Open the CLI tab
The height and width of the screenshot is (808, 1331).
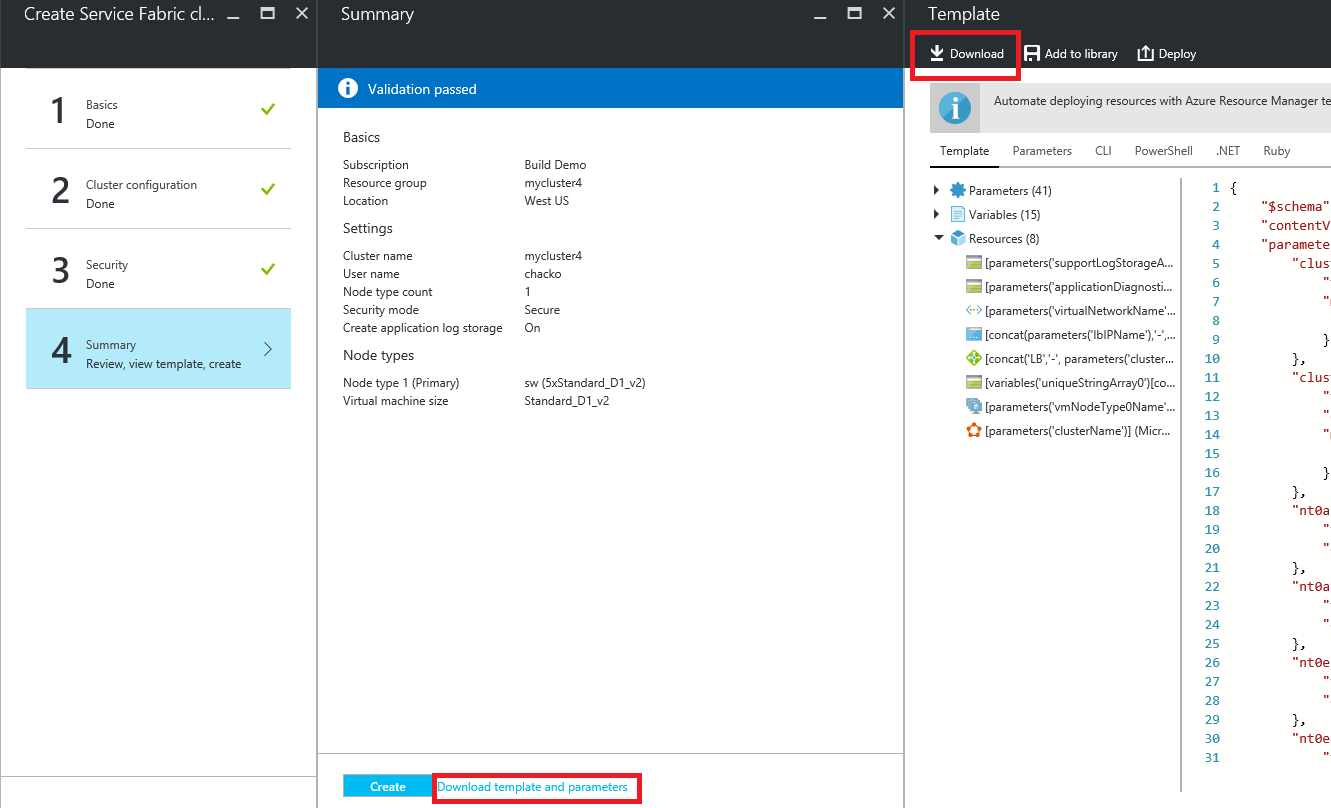point(1103,151)
